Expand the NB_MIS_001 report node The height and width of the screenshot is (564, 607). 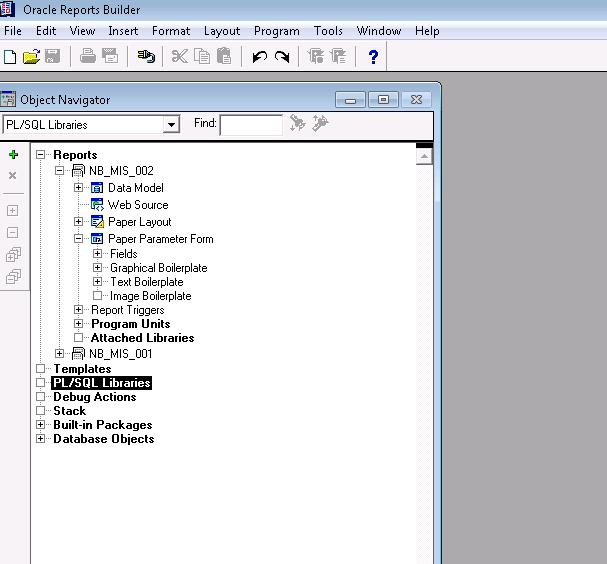point(60,353)
